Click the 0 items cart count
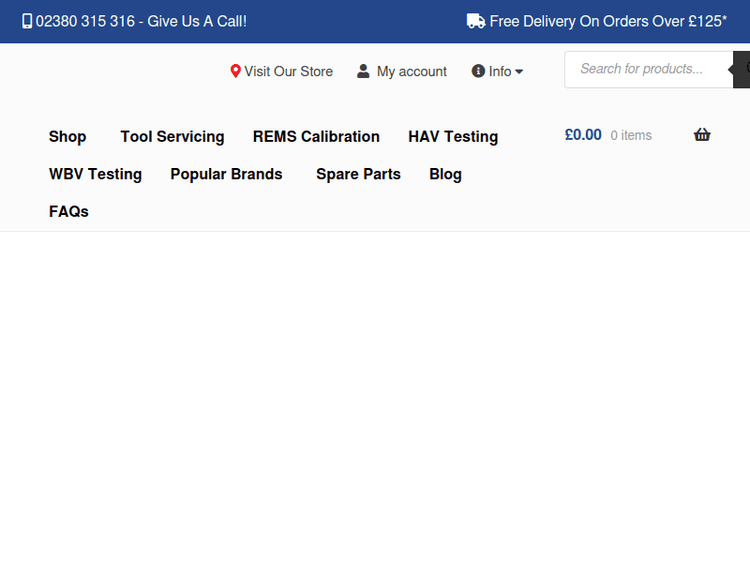 point(631,135)
